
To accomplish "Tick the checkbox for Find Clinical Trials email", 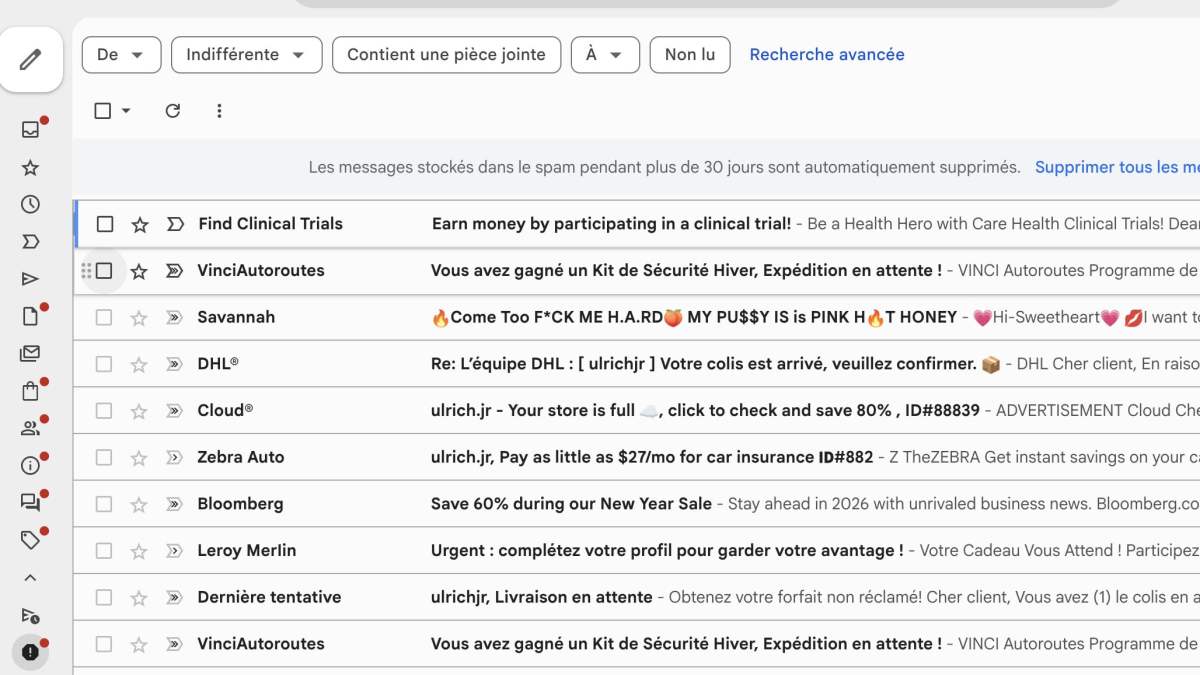I will point(105,224).
